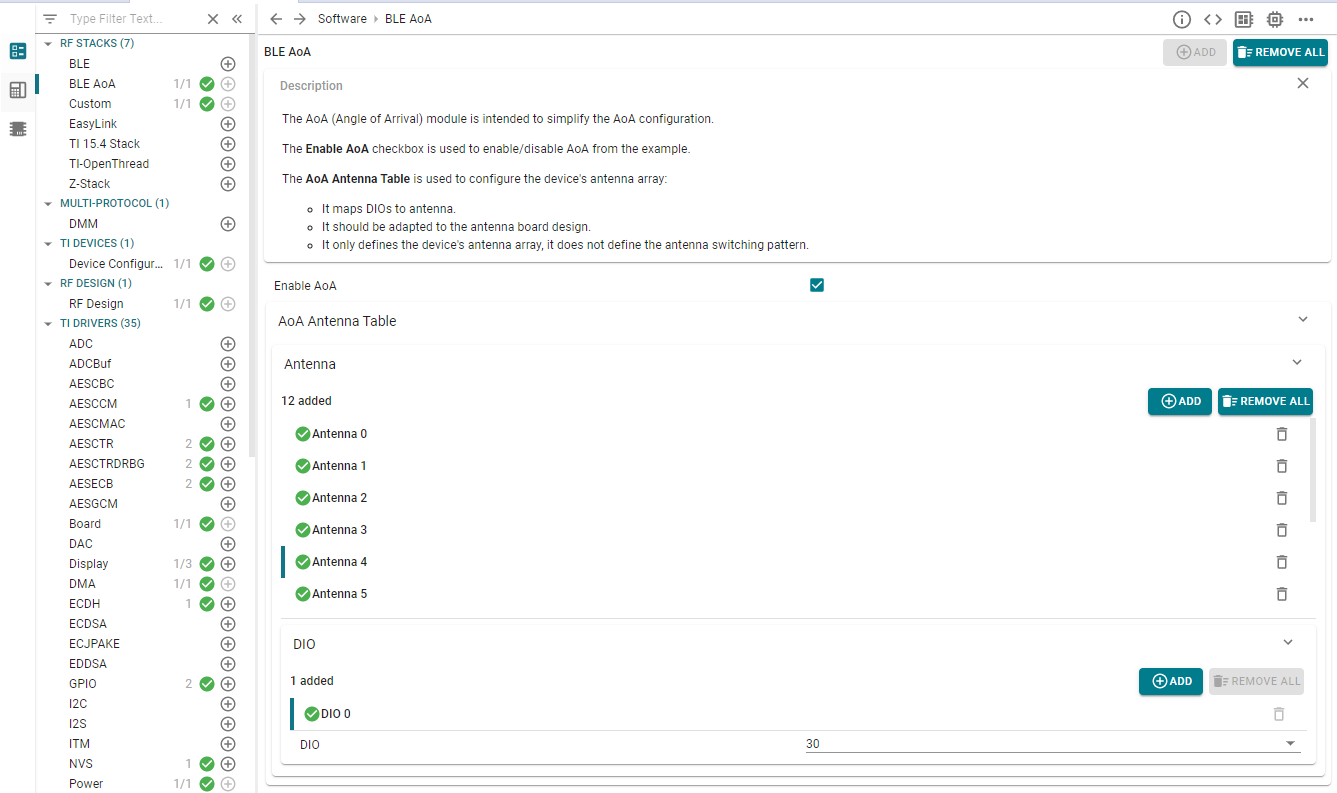Collapse the AoA Antenna Table section

(1302, 319)
